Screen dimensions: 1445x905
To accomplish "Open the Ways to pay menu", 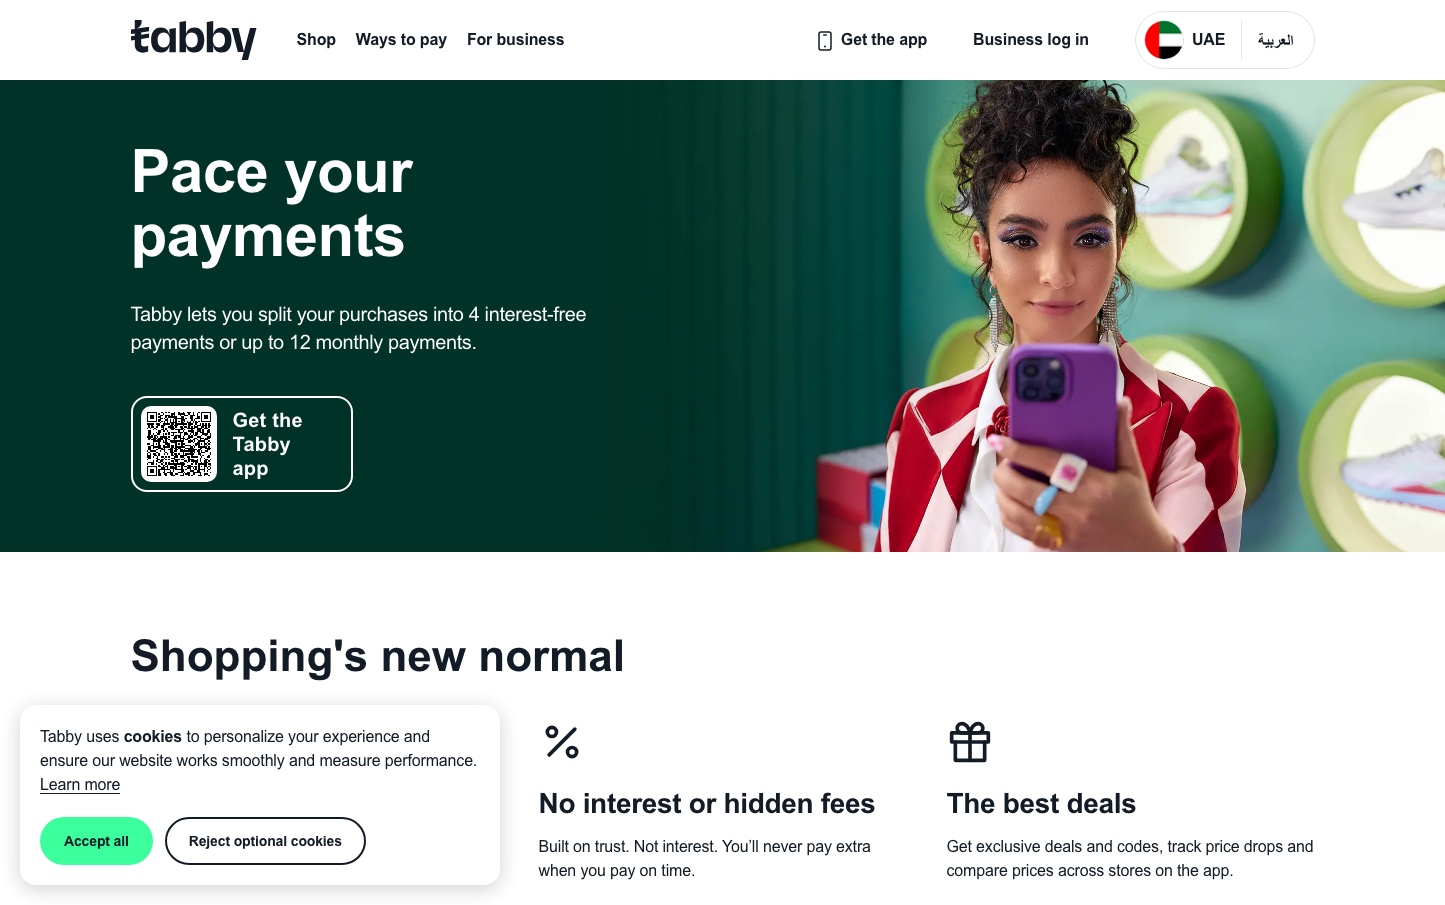I will click(401, 40).
